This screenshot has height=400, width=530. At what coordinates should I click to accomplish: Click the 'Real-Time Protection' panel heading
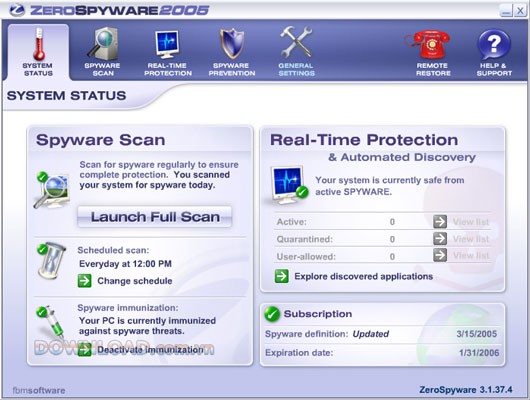pyautogui.click(x=364, y=140)
